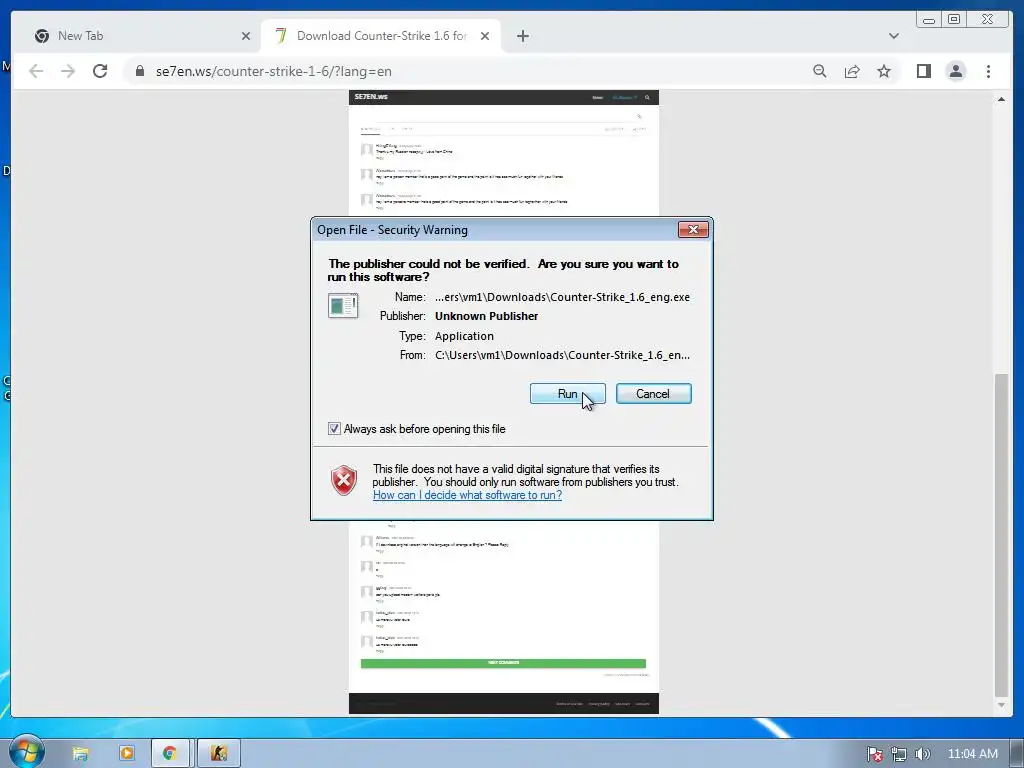This screenshot has height=768, width=1024.
Task: Close the Download Counter-Strike tab
Action: coord(485,36)
